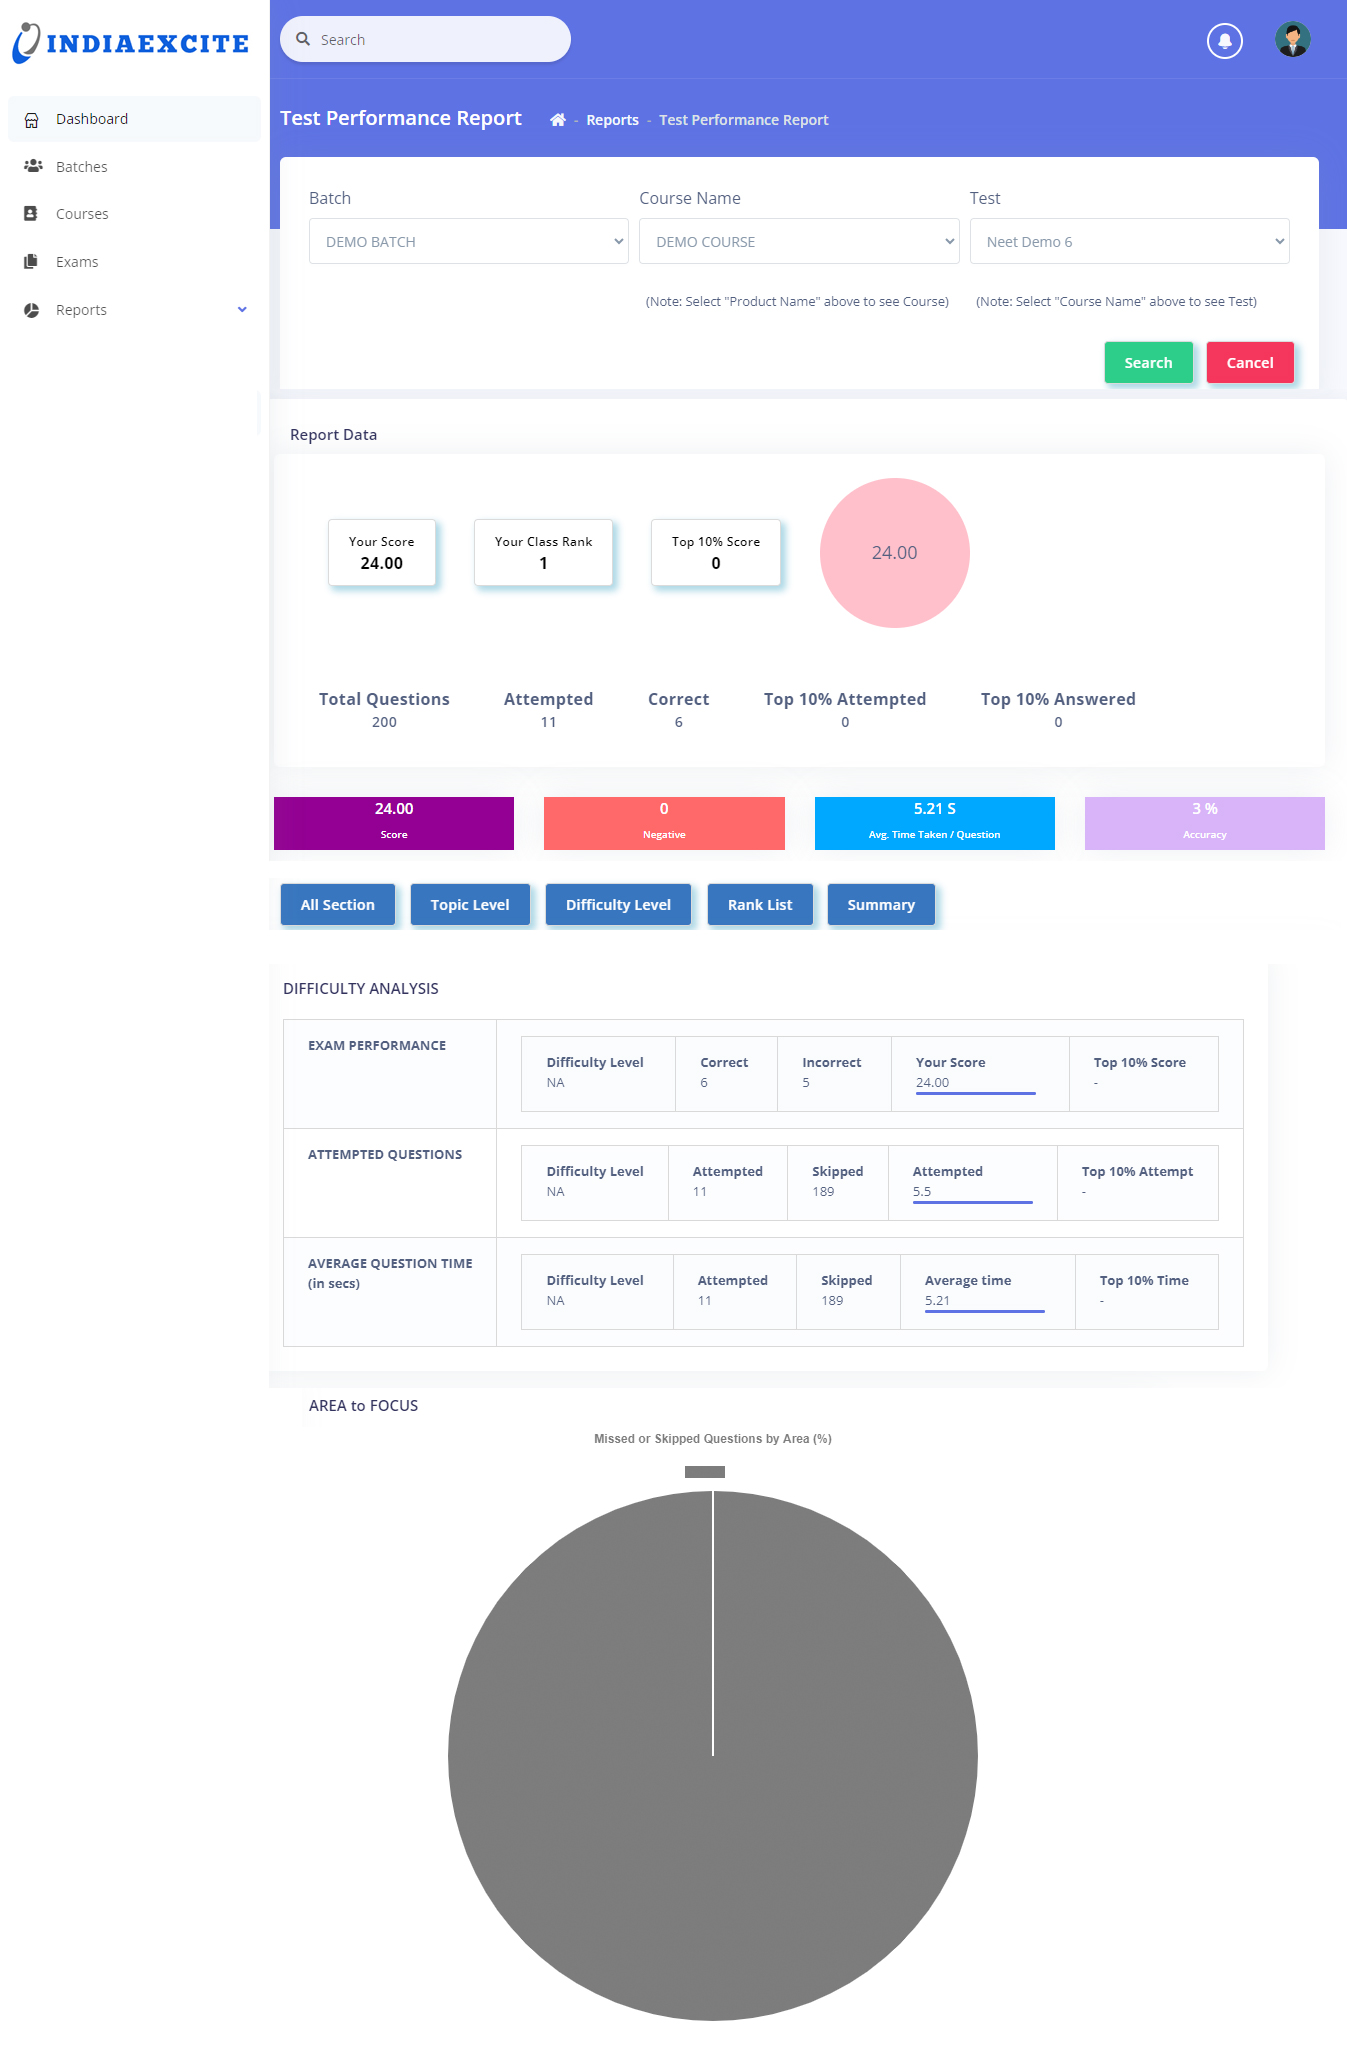1347x2070 pixels.
Task: Click the IndiaExcite logo
Action: point(131,43)
